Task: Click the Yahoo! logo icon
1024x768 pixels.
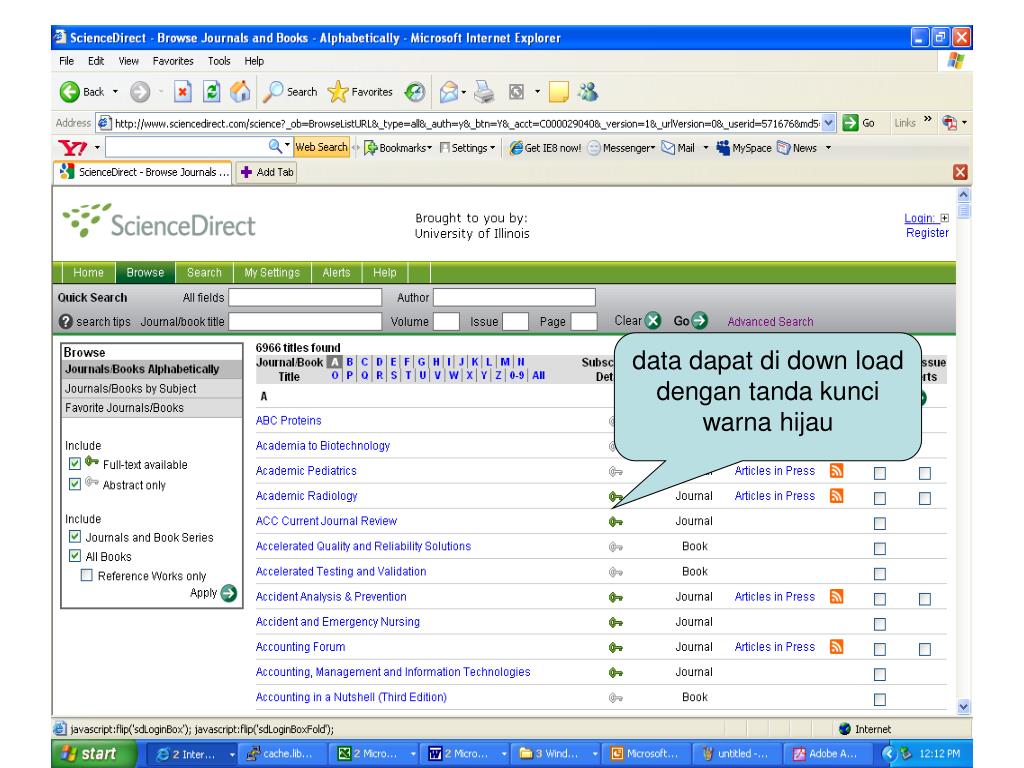Action: coord(72,148)
